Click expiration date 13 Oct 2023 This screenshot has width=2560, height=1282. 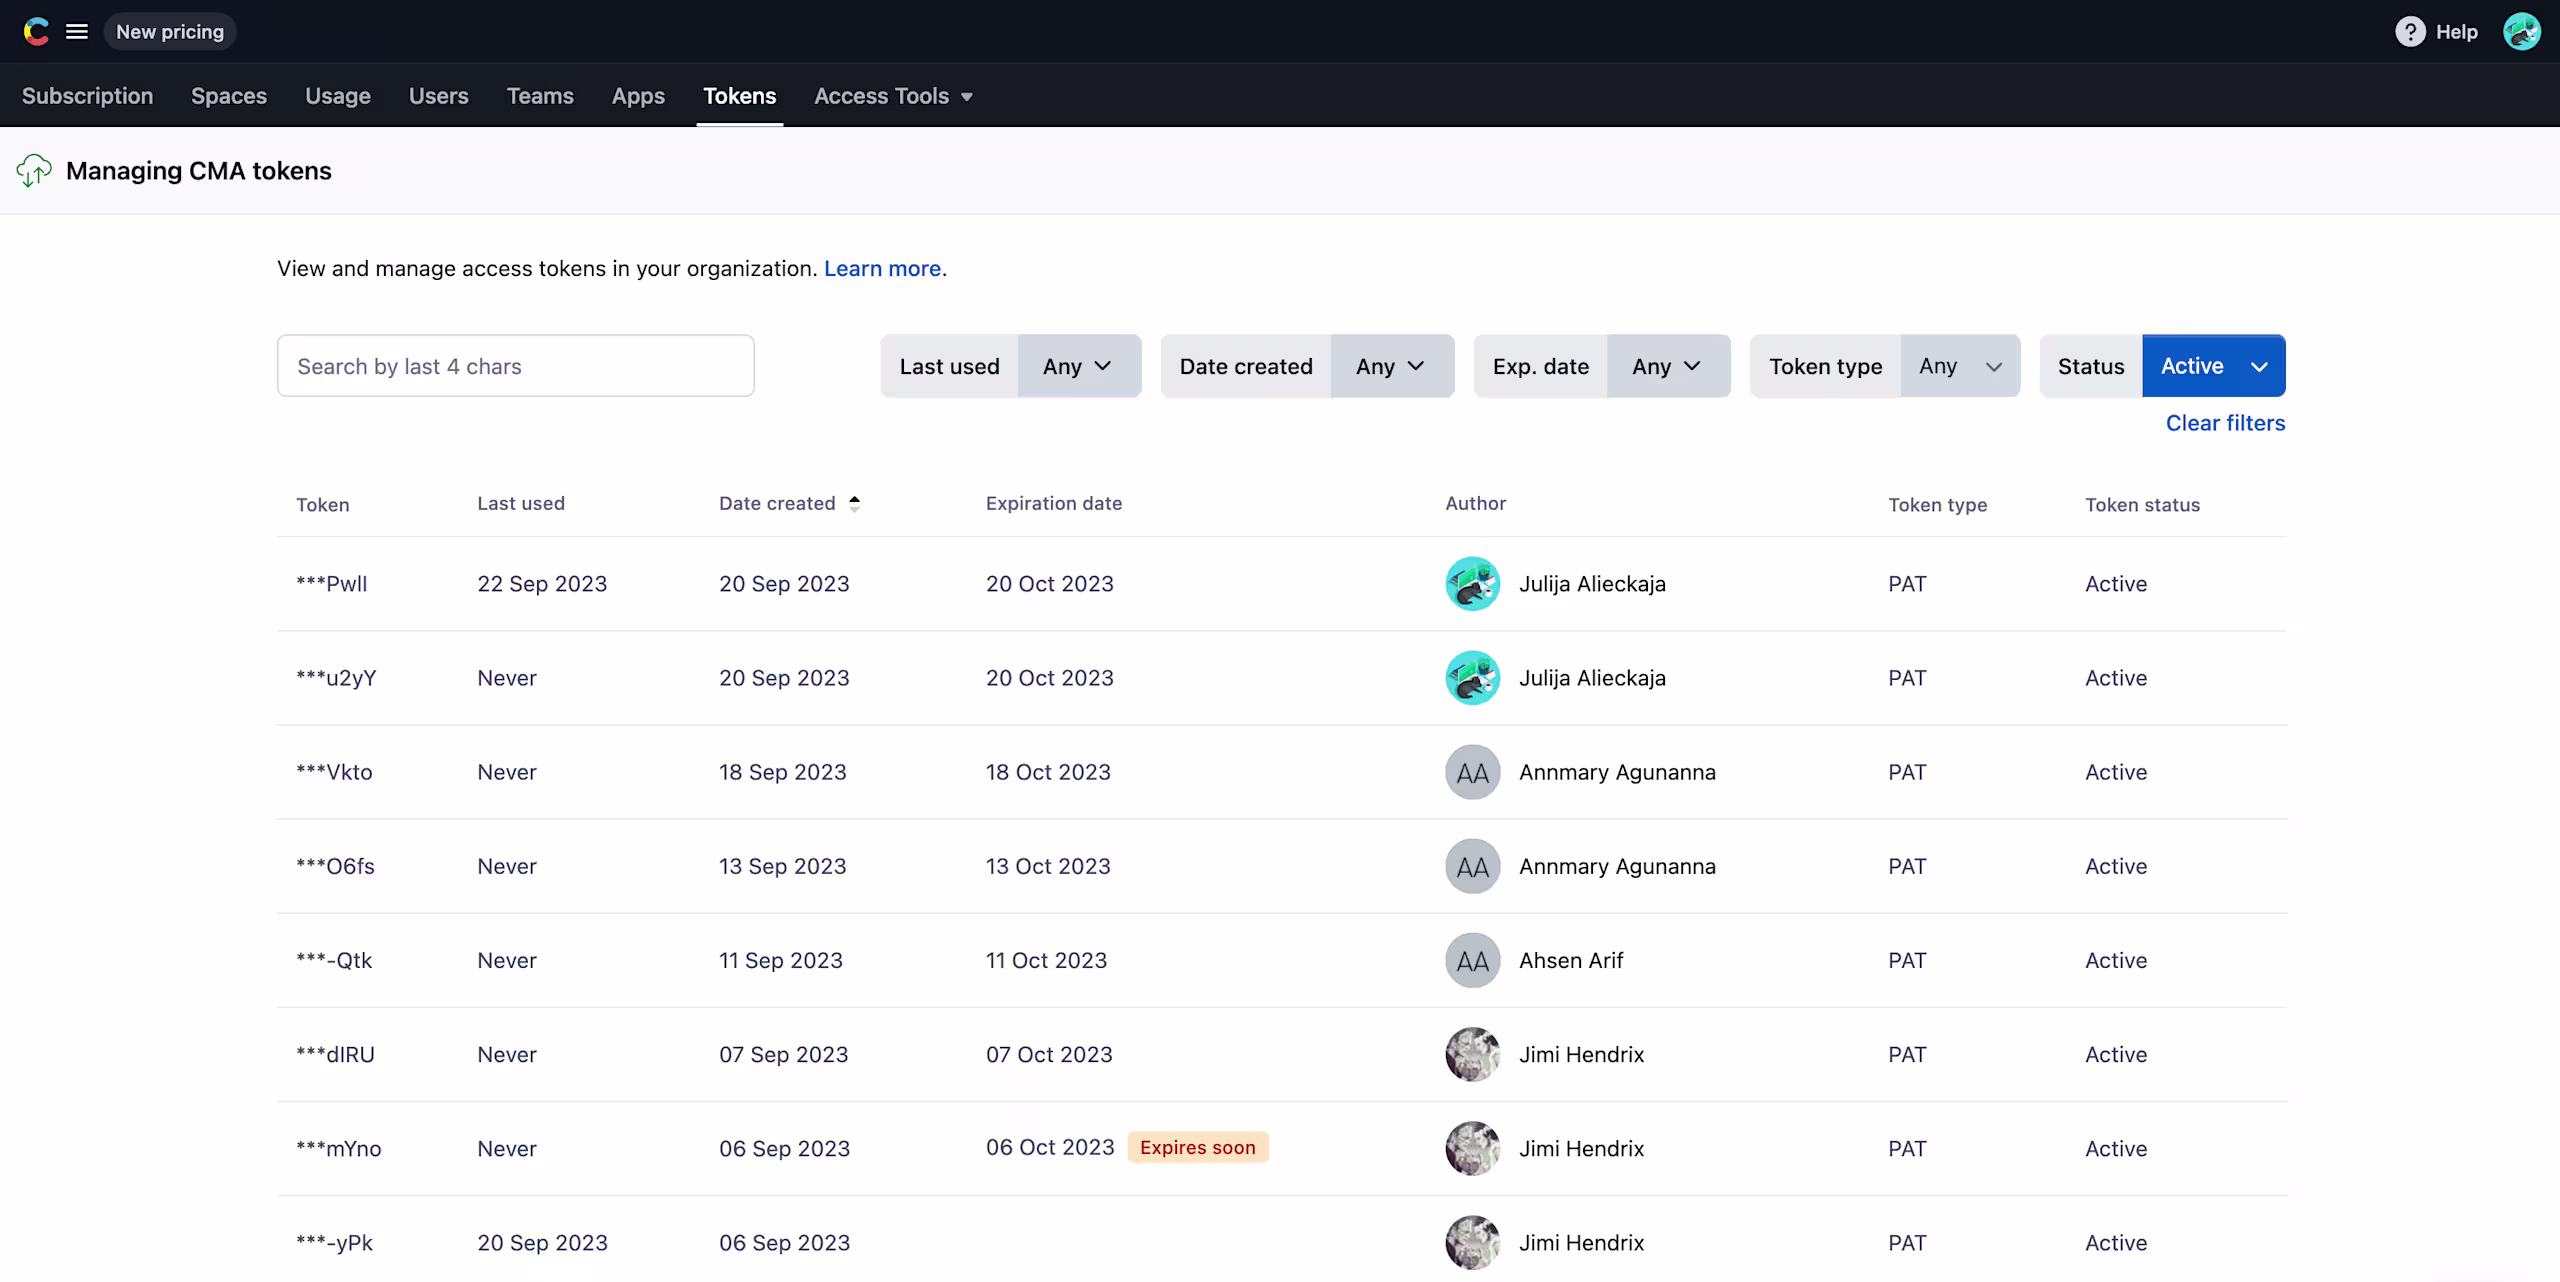point(1048,866)
